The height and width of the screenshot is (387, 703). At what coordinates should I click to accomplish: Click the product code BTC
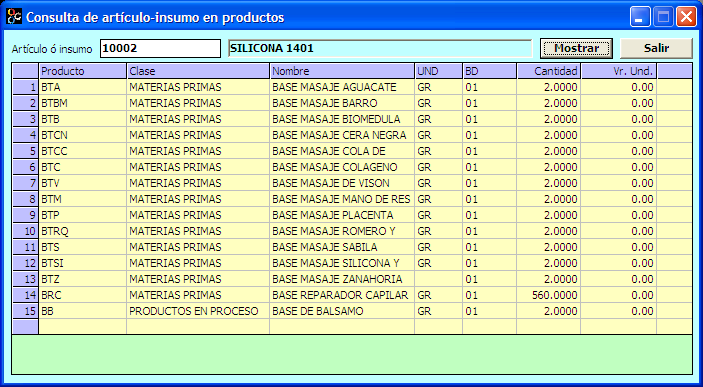tap(82, 167)
